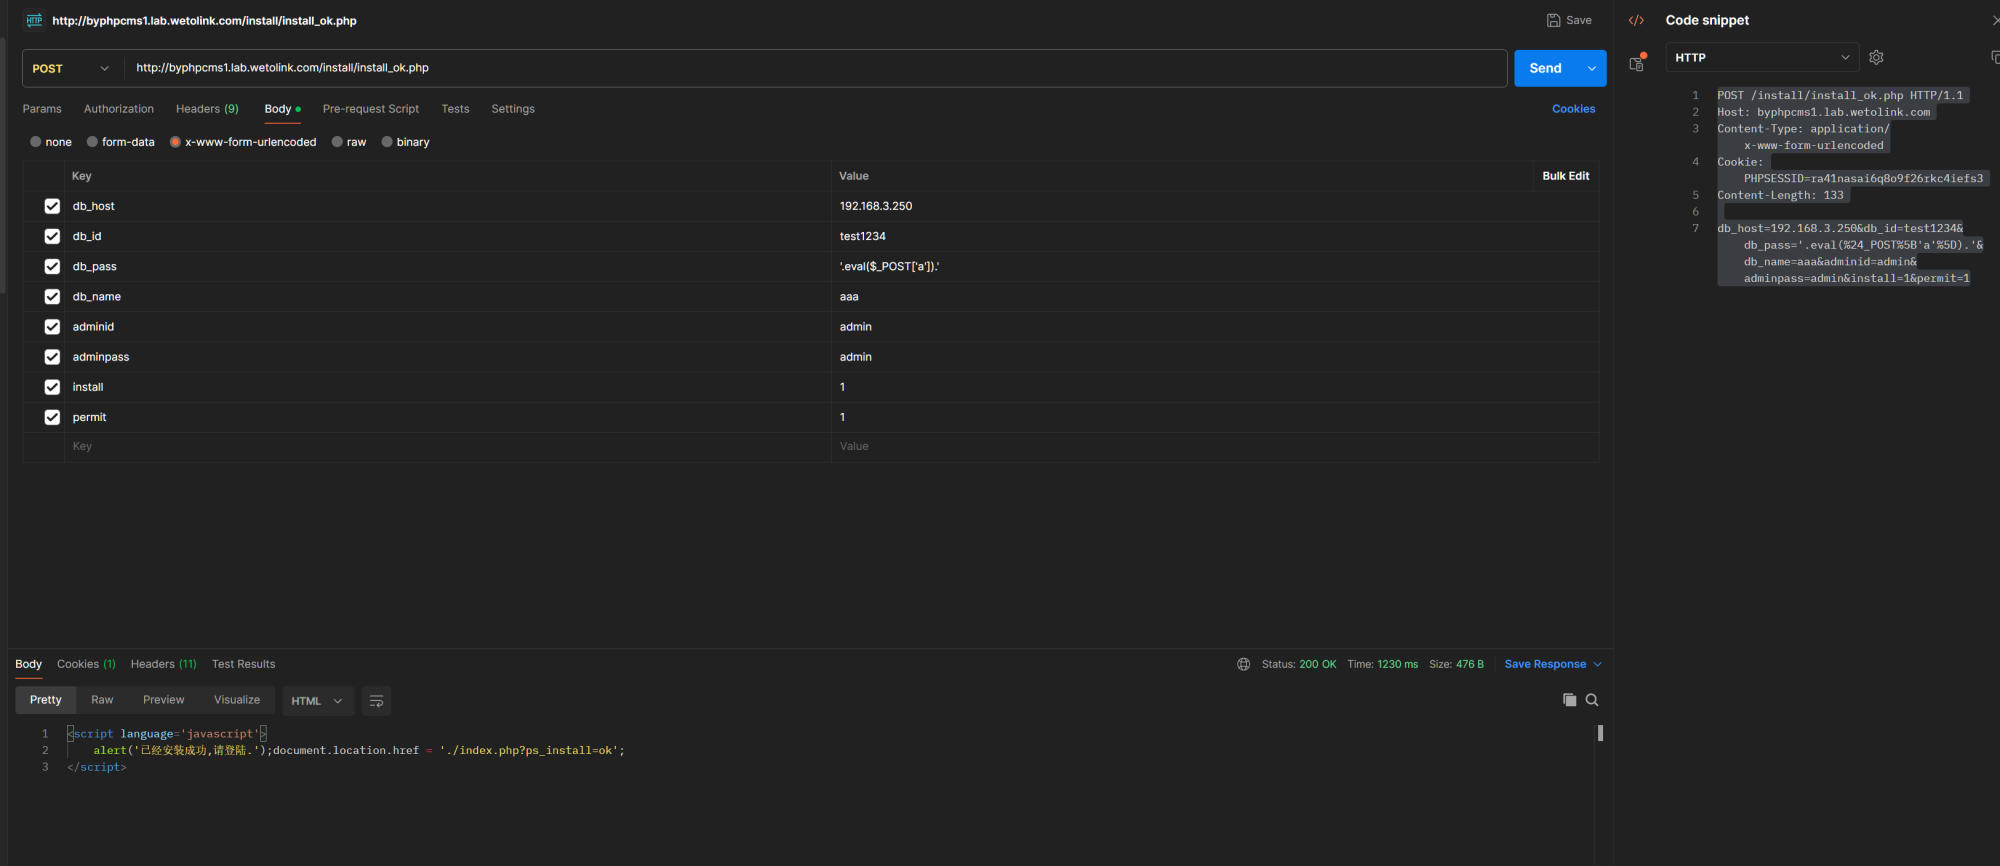Uncheck the adminid row checkbox

pos(52,326)
